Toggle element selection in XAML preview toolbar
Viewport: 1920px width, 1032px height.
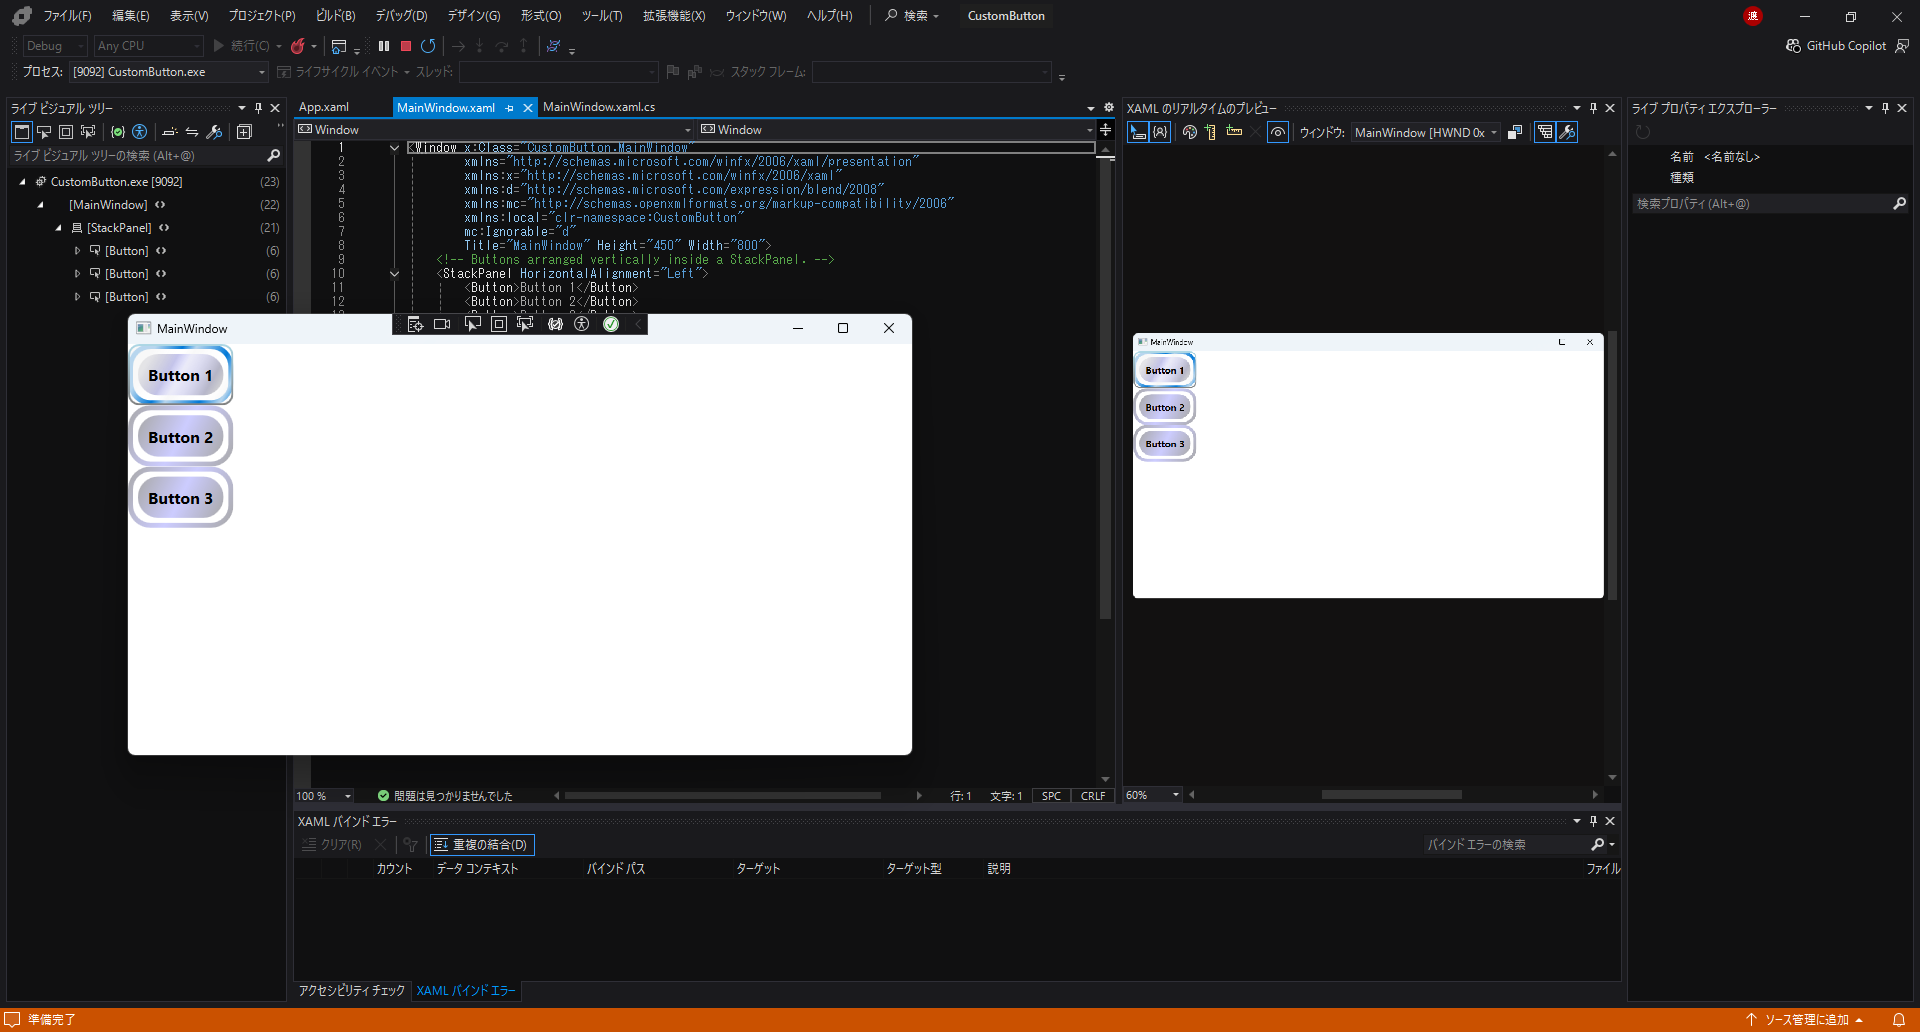(x=1138, y=132)
